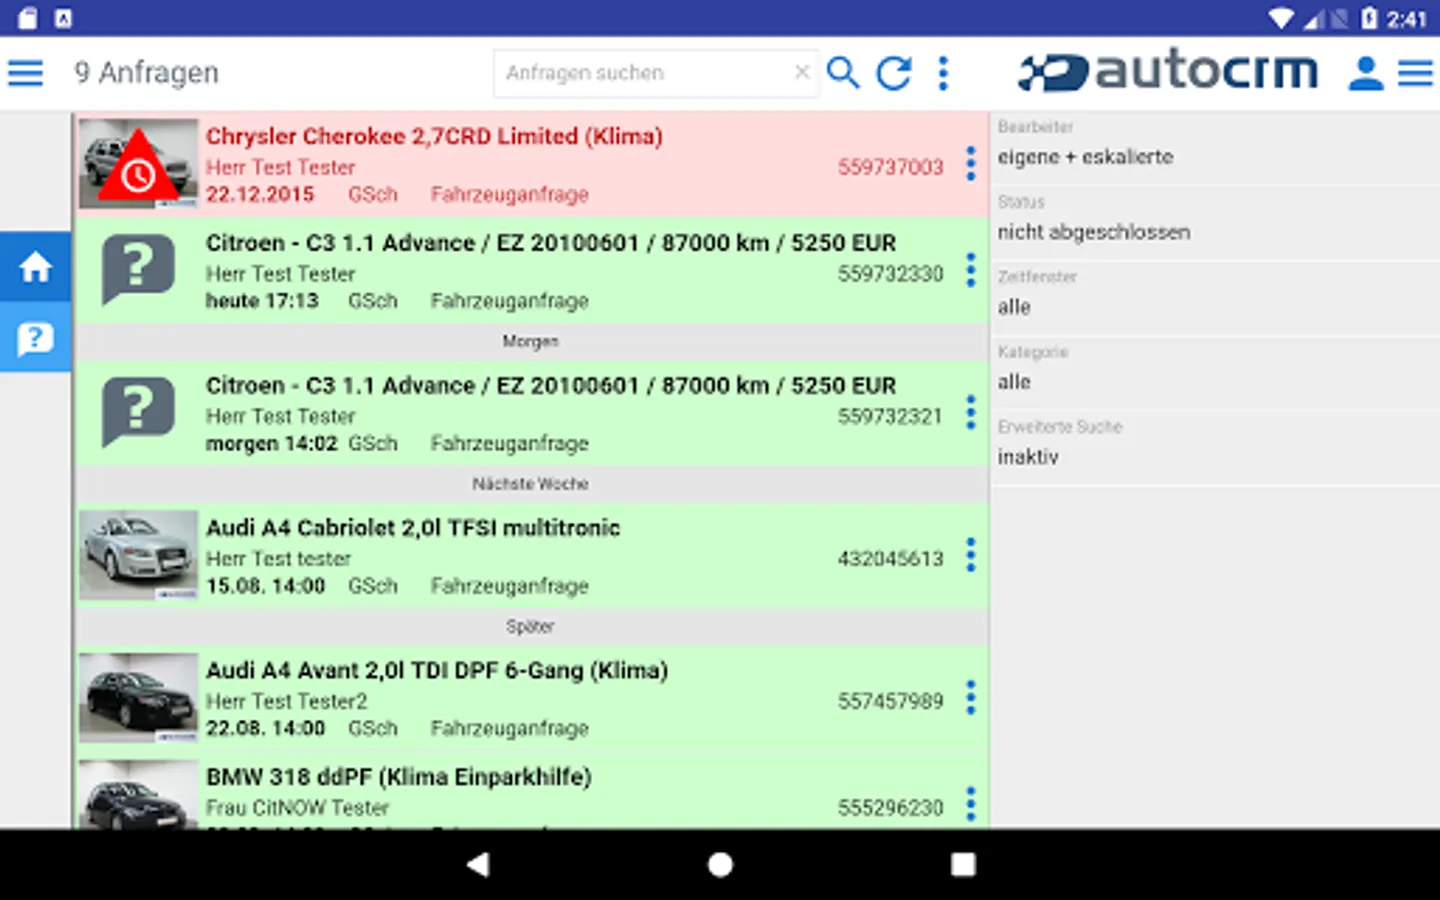The height and width of the screenshot is (900, 1440).
Task: Click customer name 'Frau CitNOW Tester'
Action: tap(297, 807)
